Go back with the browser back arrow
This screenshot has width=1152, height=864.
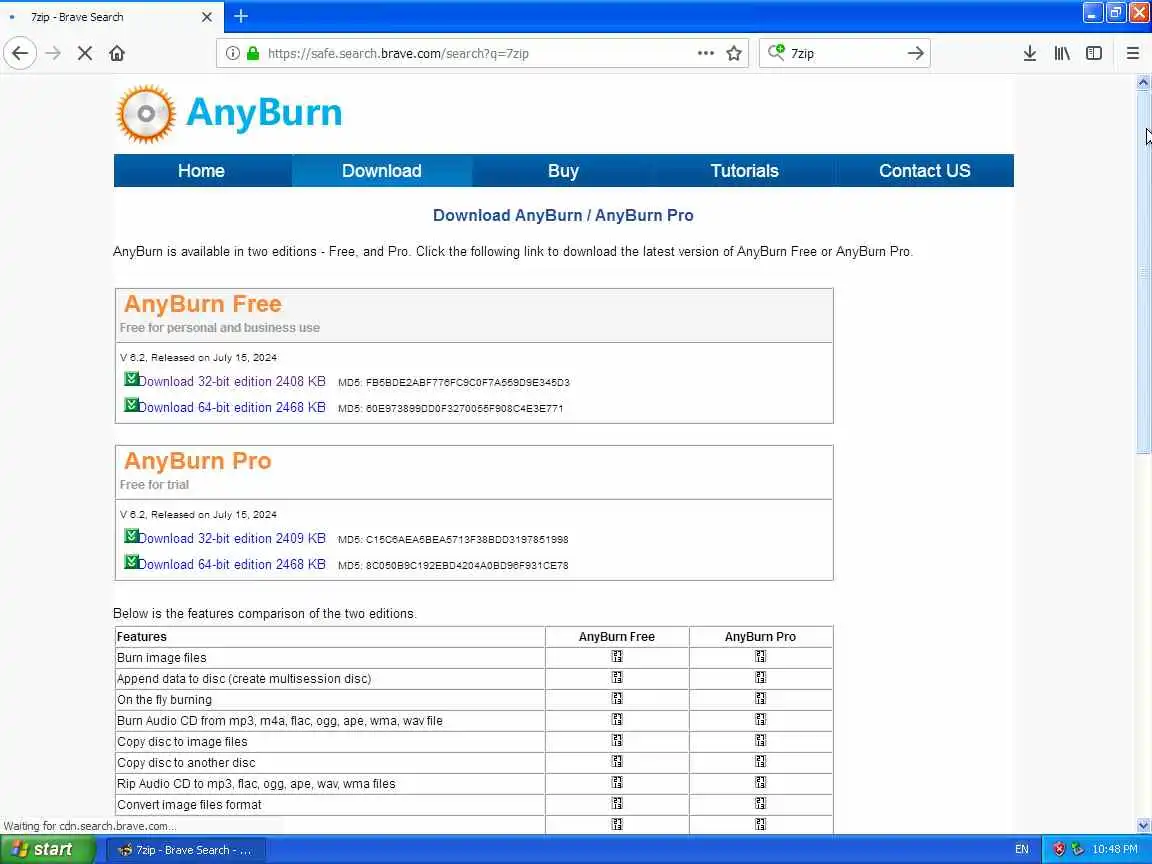point(20,53)
